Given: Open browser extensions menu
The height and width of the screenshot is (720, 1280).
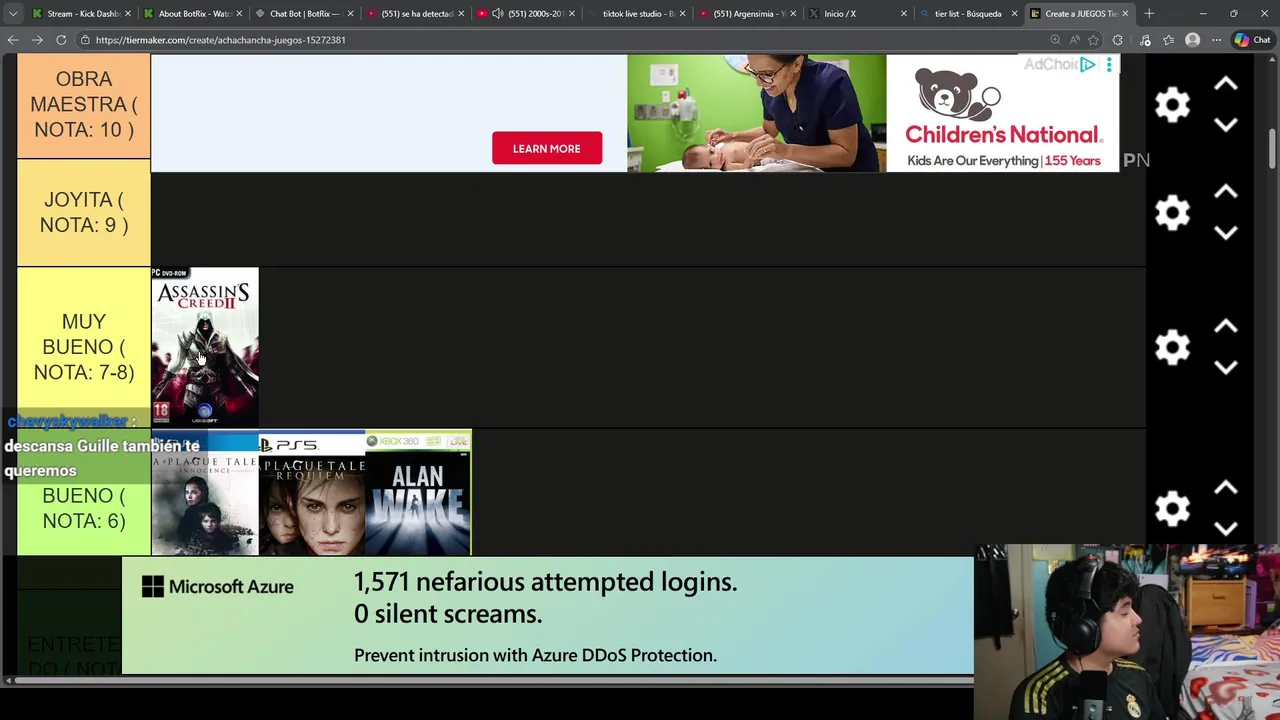Looking at the screenshot, I should (1118, 40).
